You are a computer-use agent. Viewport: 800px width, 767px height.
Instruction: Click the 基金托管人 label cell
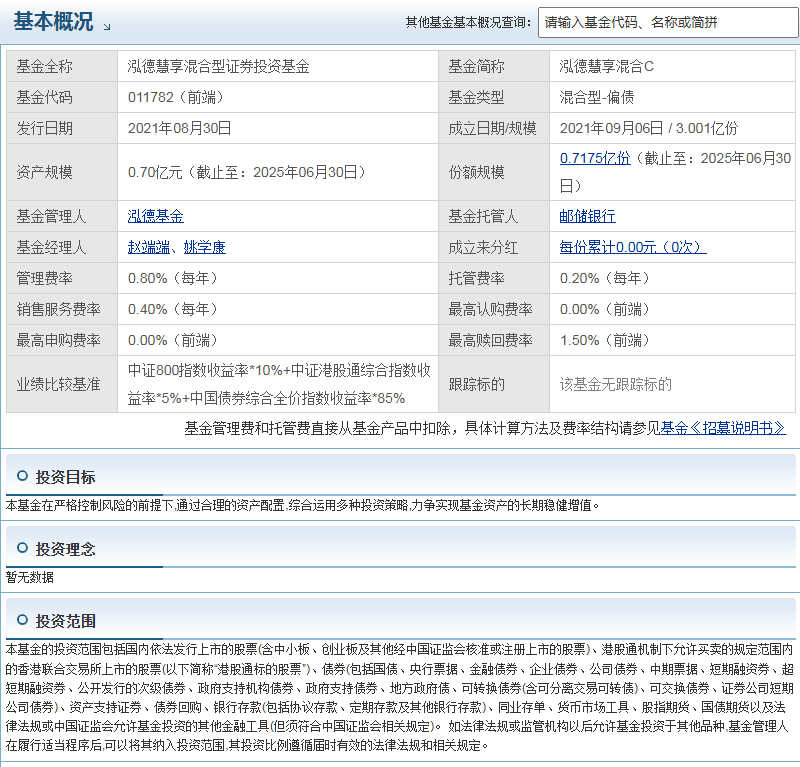[x=494, y=216]
